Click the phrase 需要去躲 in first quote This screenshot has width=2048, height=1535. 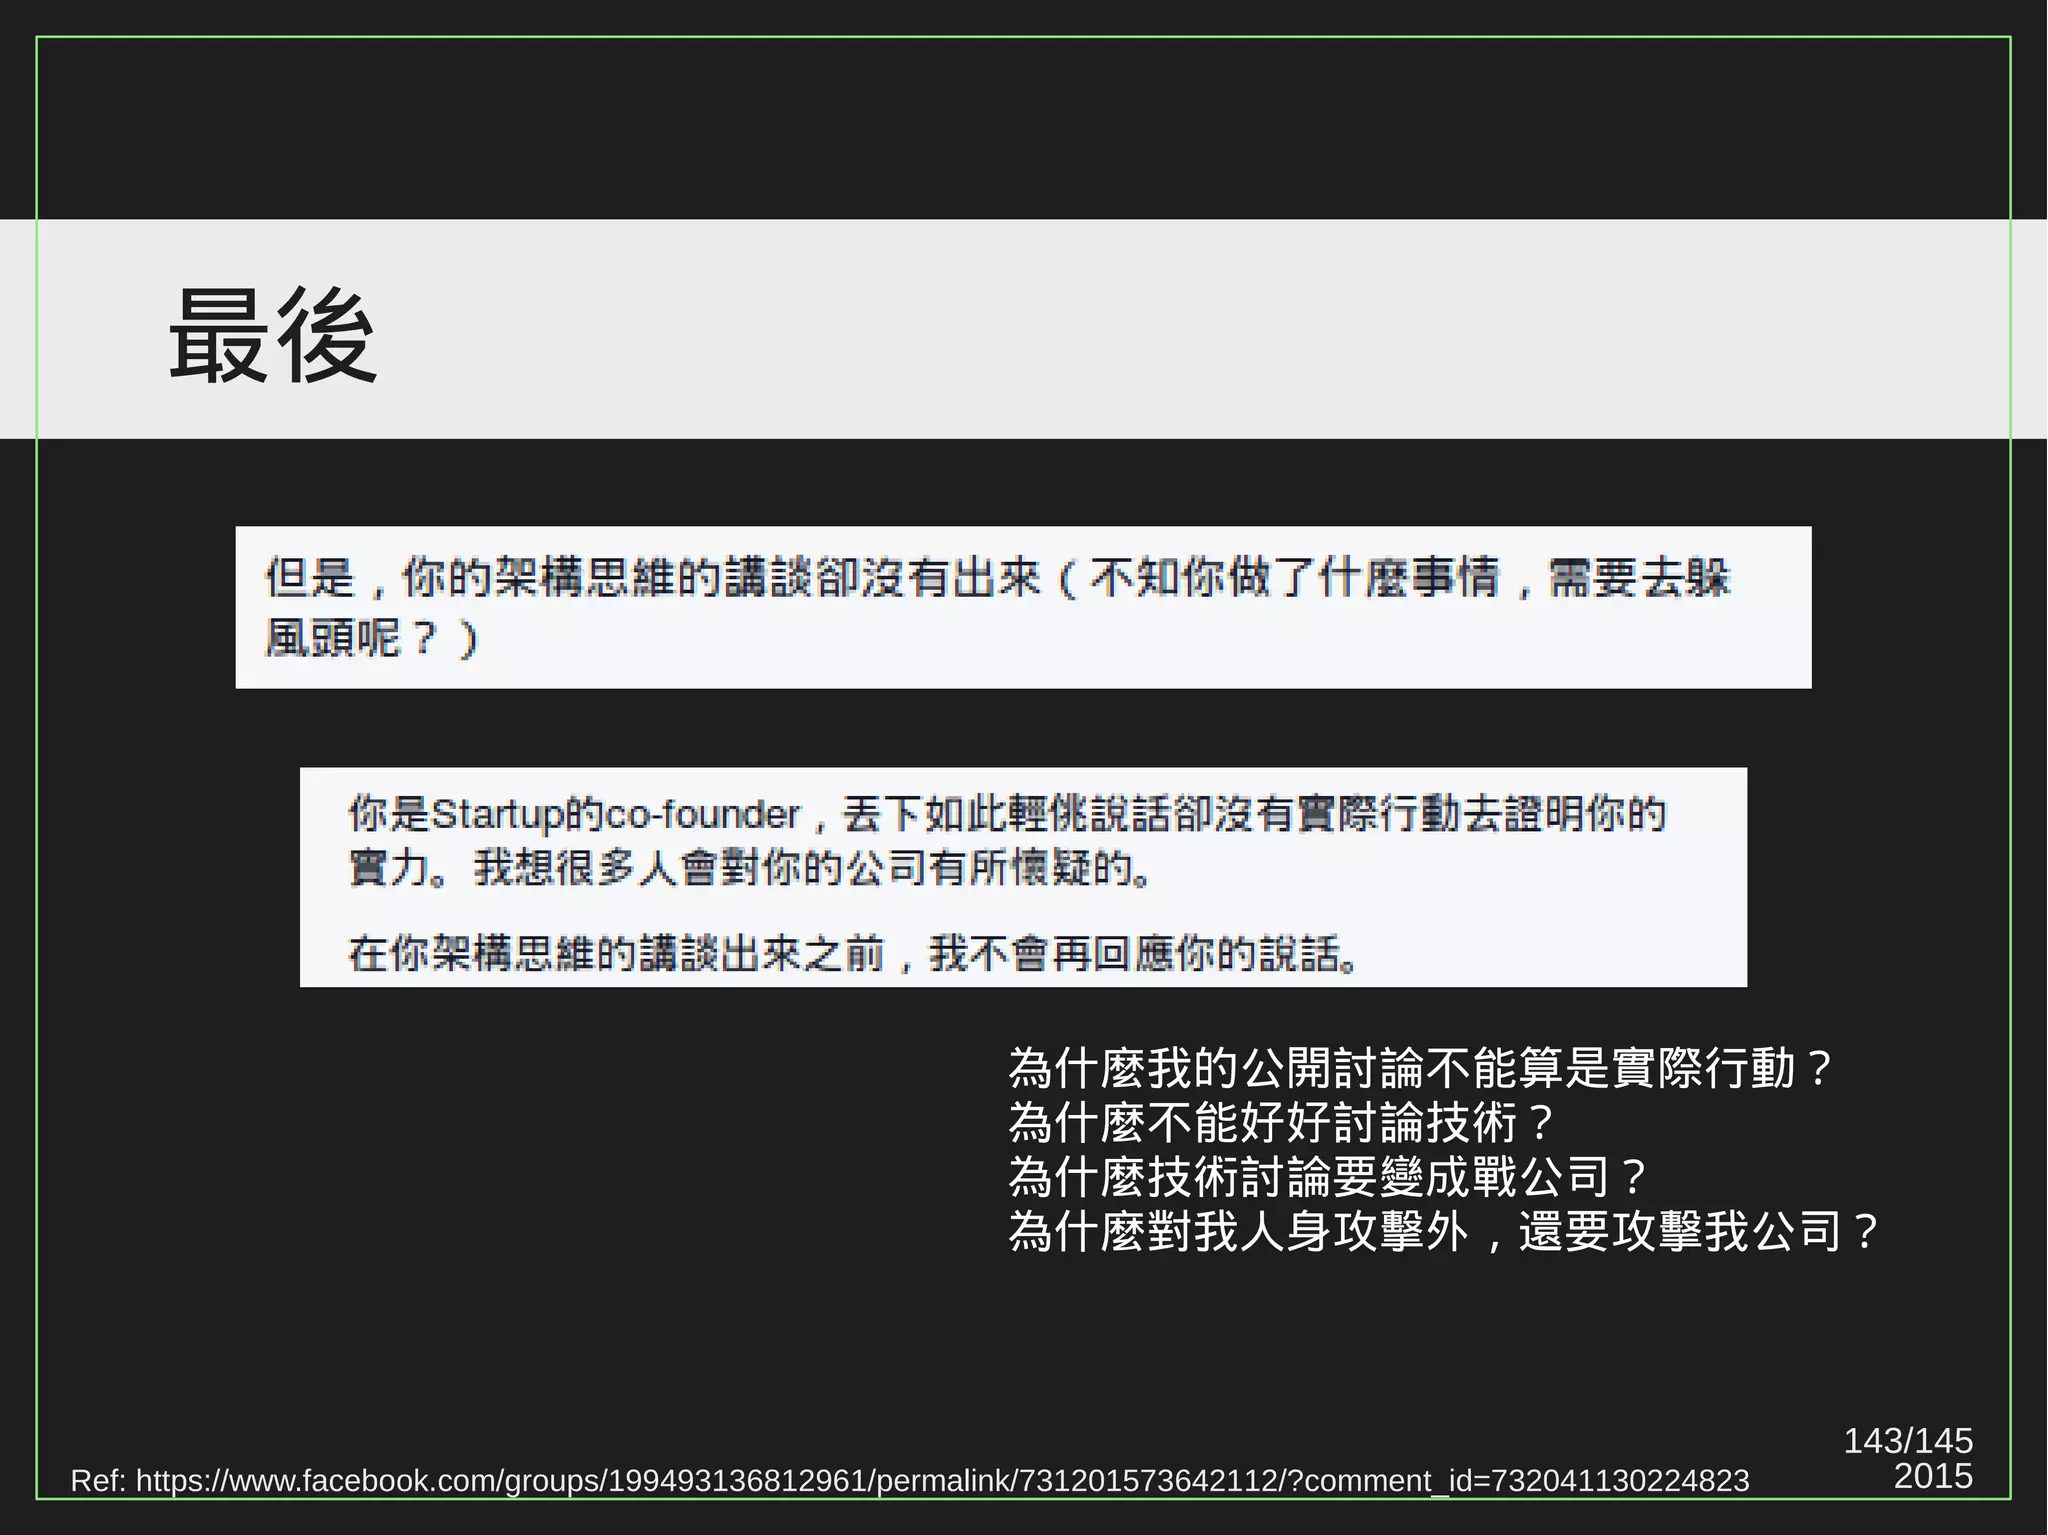click(x=1640, y=578)
